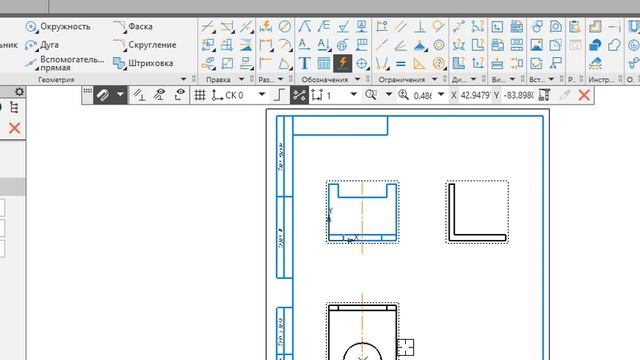Select the center mark crosshair icon

[x=362, y=63]
